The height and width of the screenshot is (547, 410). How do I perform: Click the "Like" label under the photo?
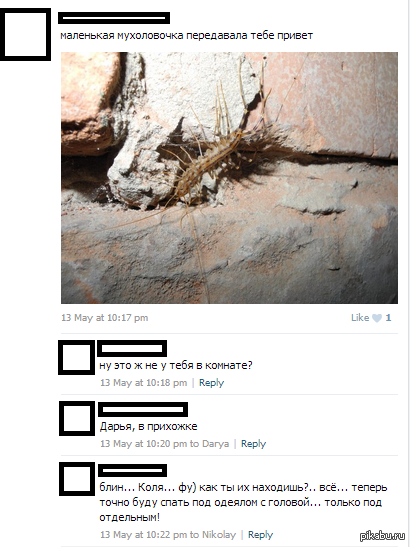360,317
